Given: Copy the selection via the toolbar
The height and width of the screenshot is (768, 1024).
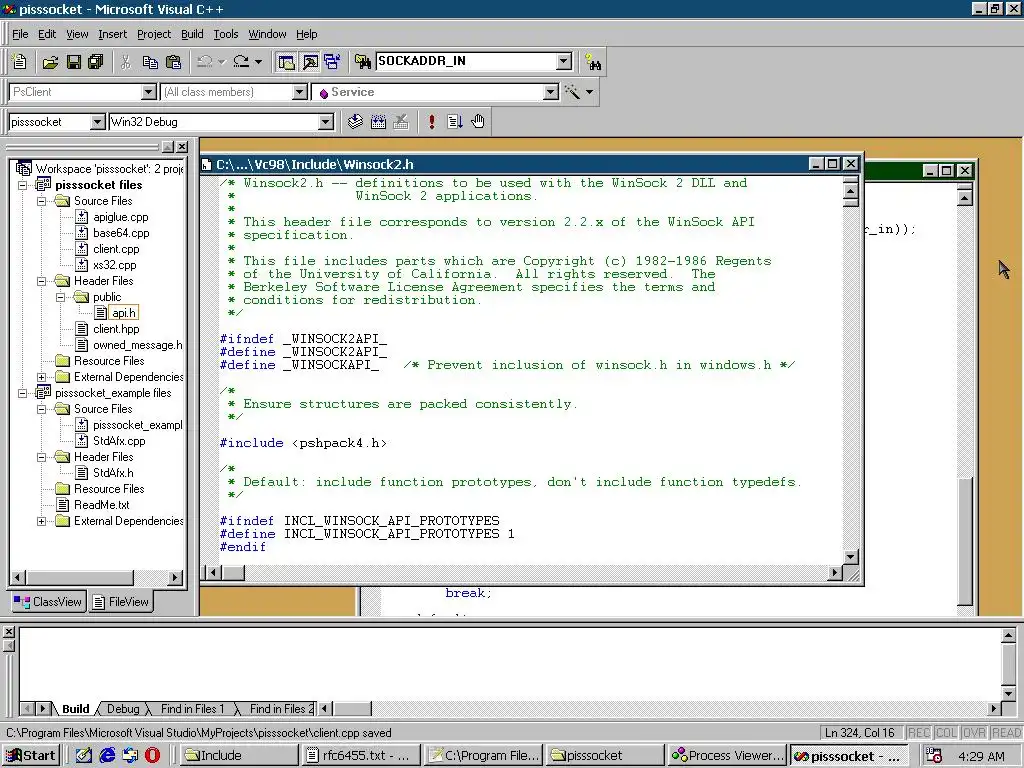Looking at the screenshot, I should click(x=150, y=62).
